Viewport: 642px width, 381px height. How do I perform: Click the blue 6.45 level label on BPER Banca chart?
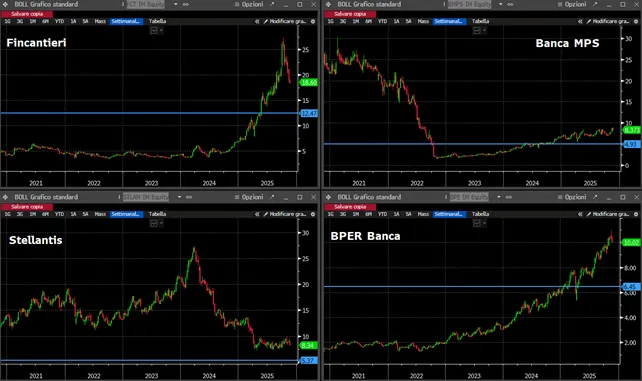pyautogui.click(x=631, y=287)
